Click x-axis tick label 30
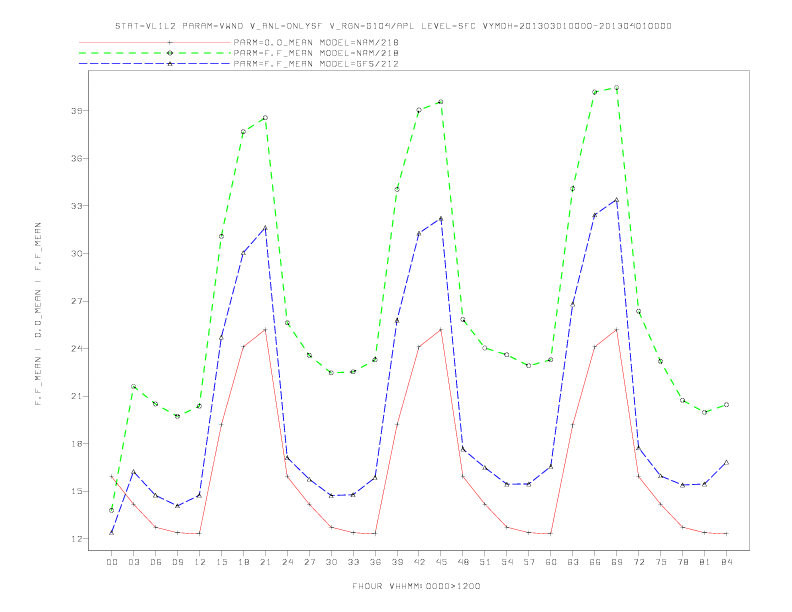This screenshot has width=792, height=612. point(331,562)
